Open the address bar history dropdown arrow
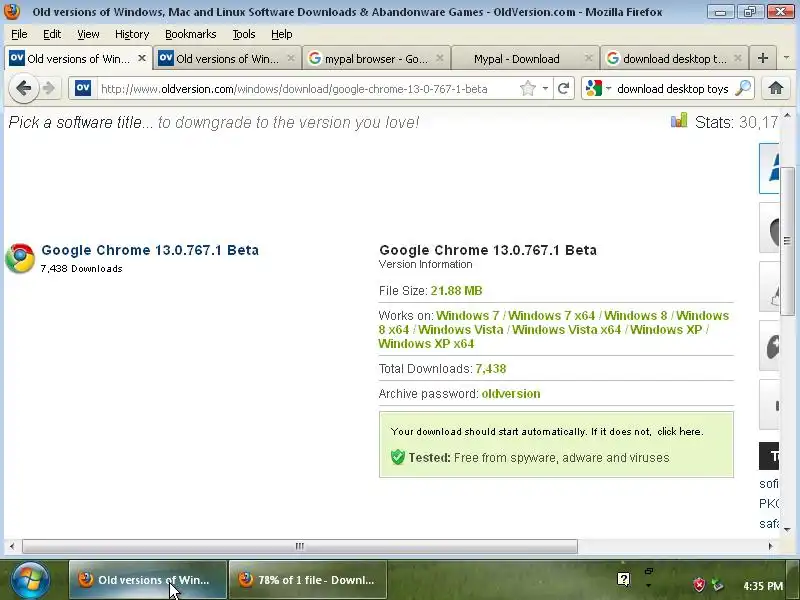This screenshot has width=800, height=600. coord(545,88)
